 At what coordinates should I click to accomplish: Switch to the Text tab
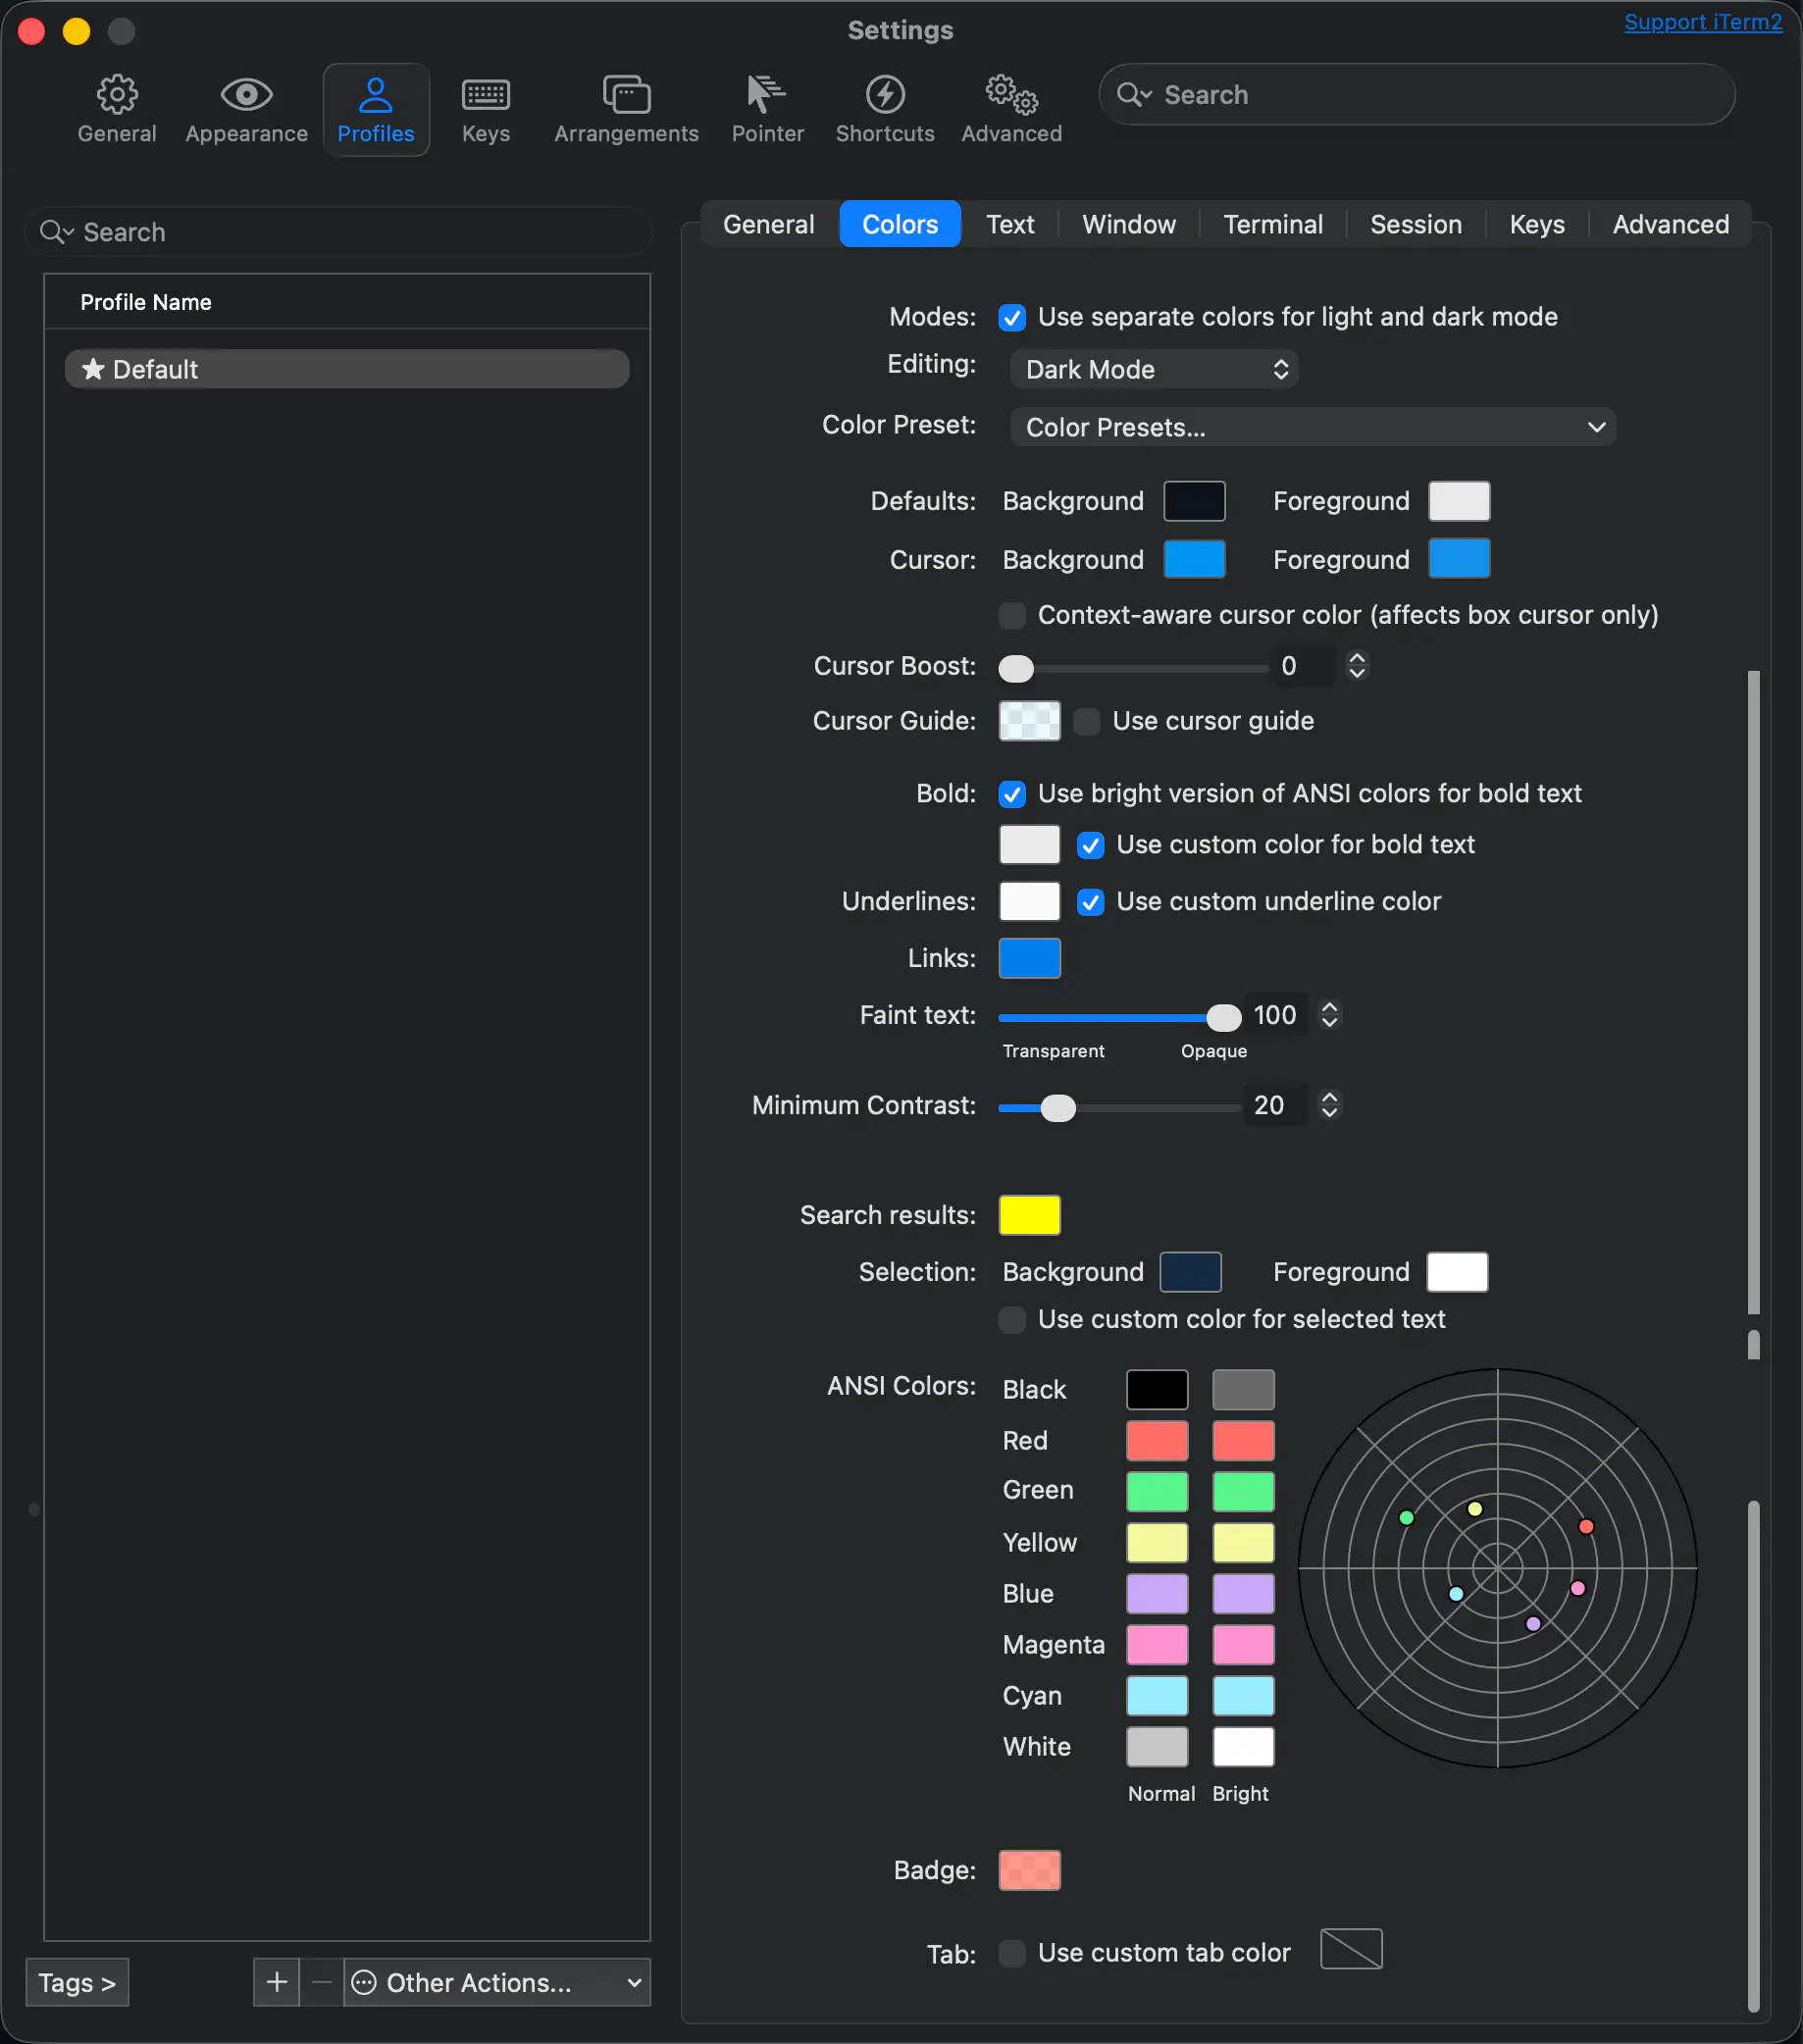pos(1010,225)
